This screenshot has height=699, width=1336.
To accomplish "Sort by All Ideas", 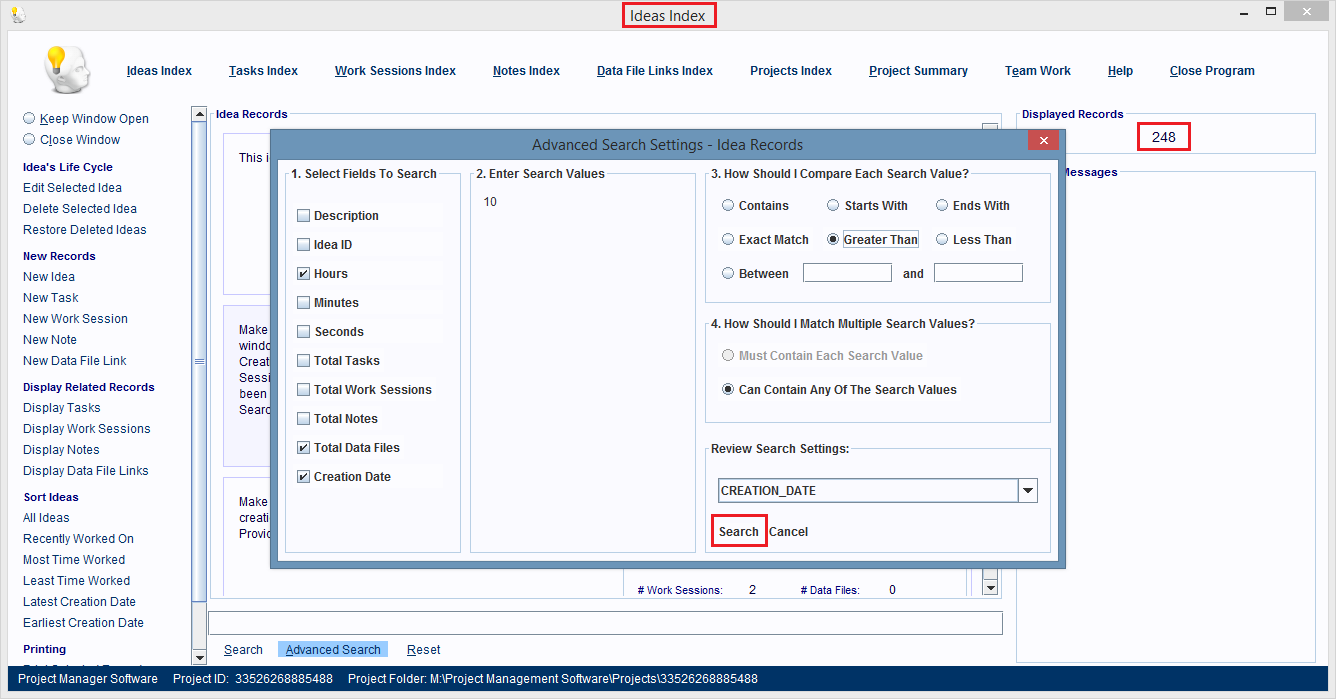I will pos(46,518).
